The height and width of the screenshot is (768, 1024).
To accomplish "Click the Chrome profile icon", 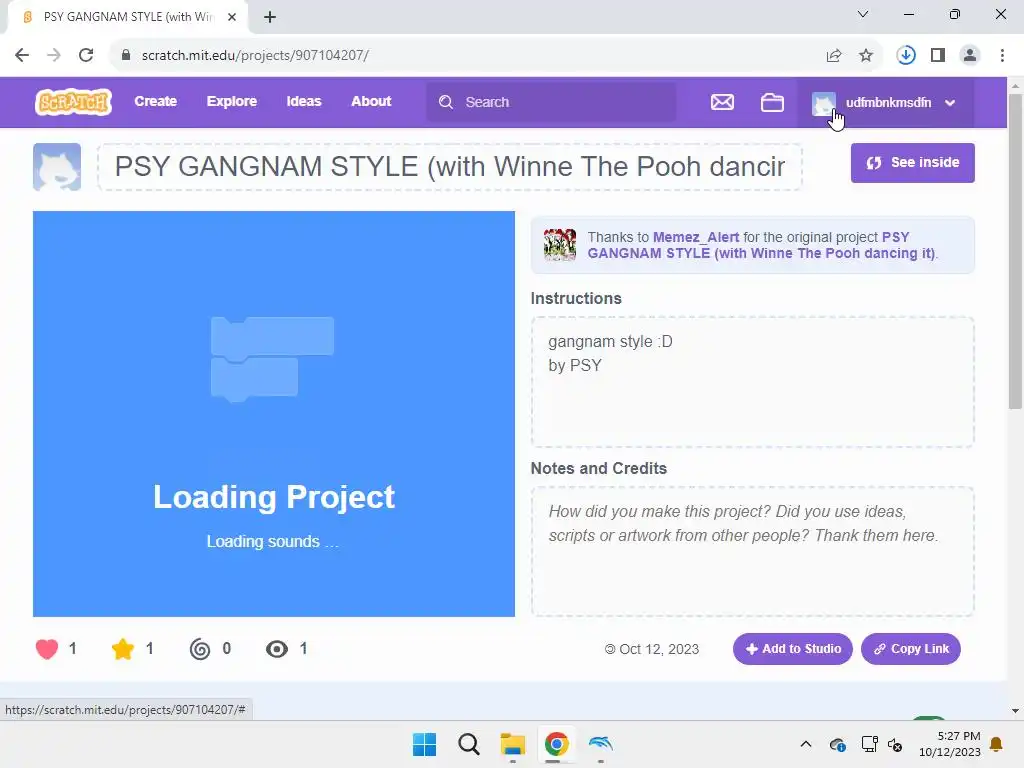I will coord(970,56).
